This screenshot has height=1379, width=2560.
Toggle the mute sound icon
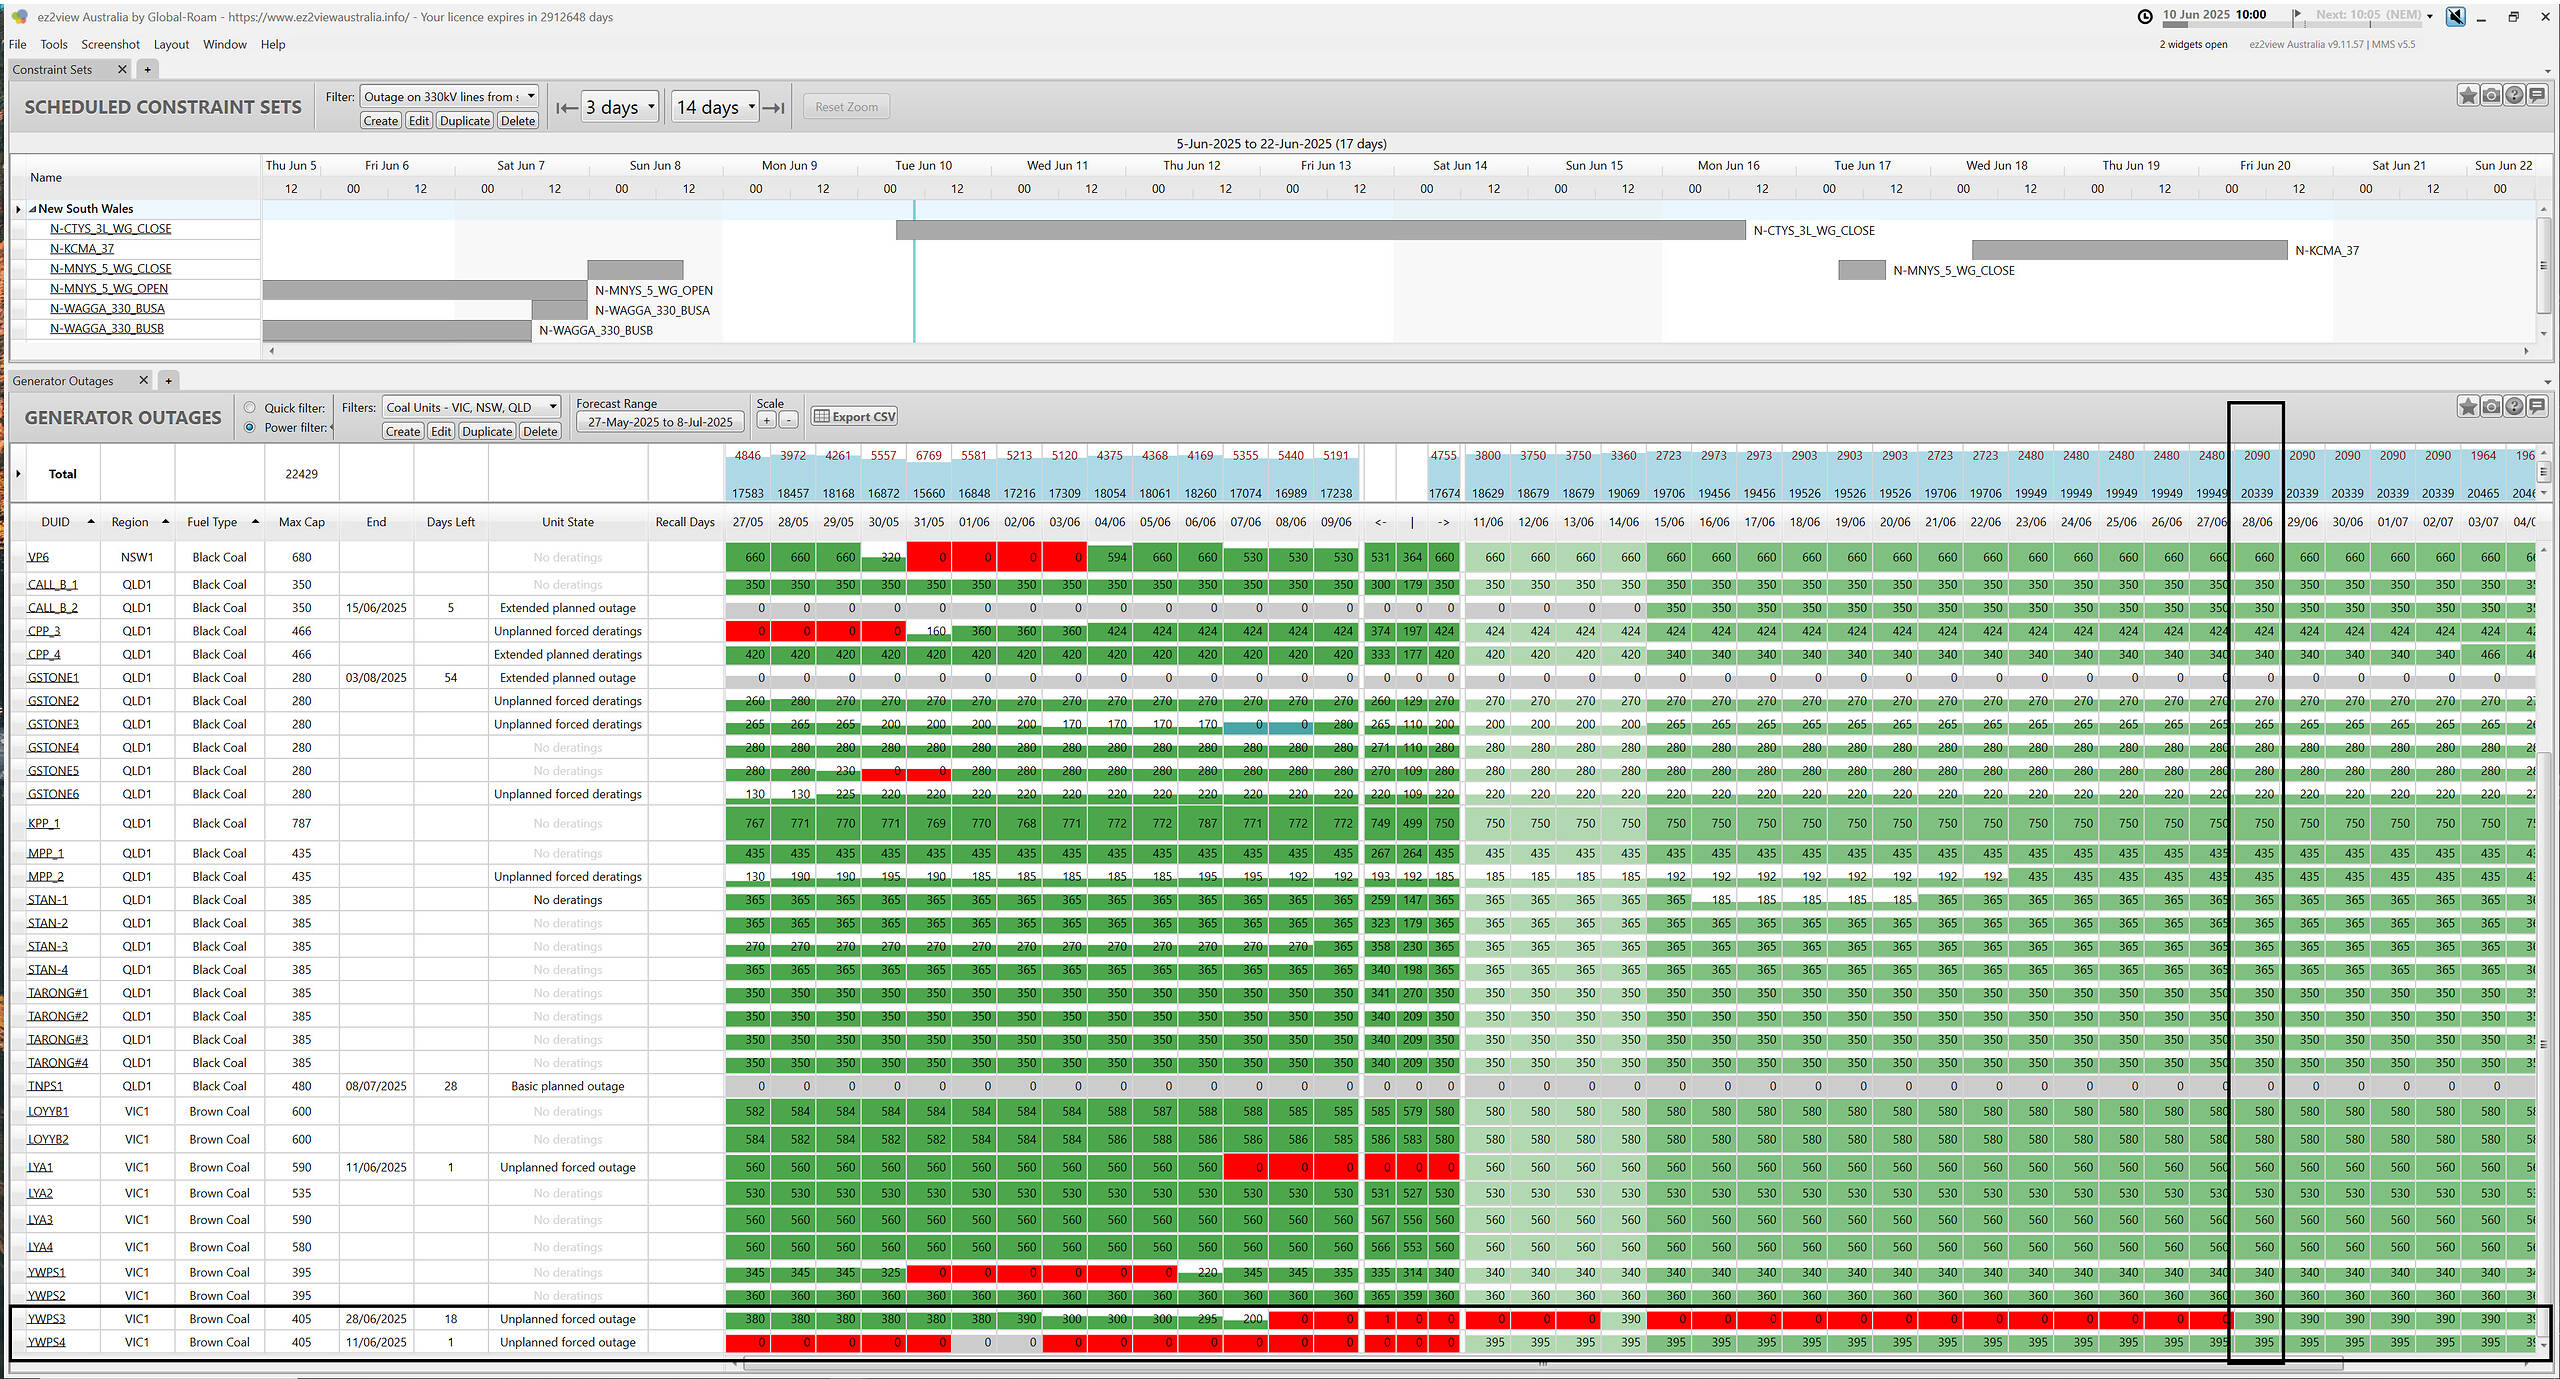2455,16
